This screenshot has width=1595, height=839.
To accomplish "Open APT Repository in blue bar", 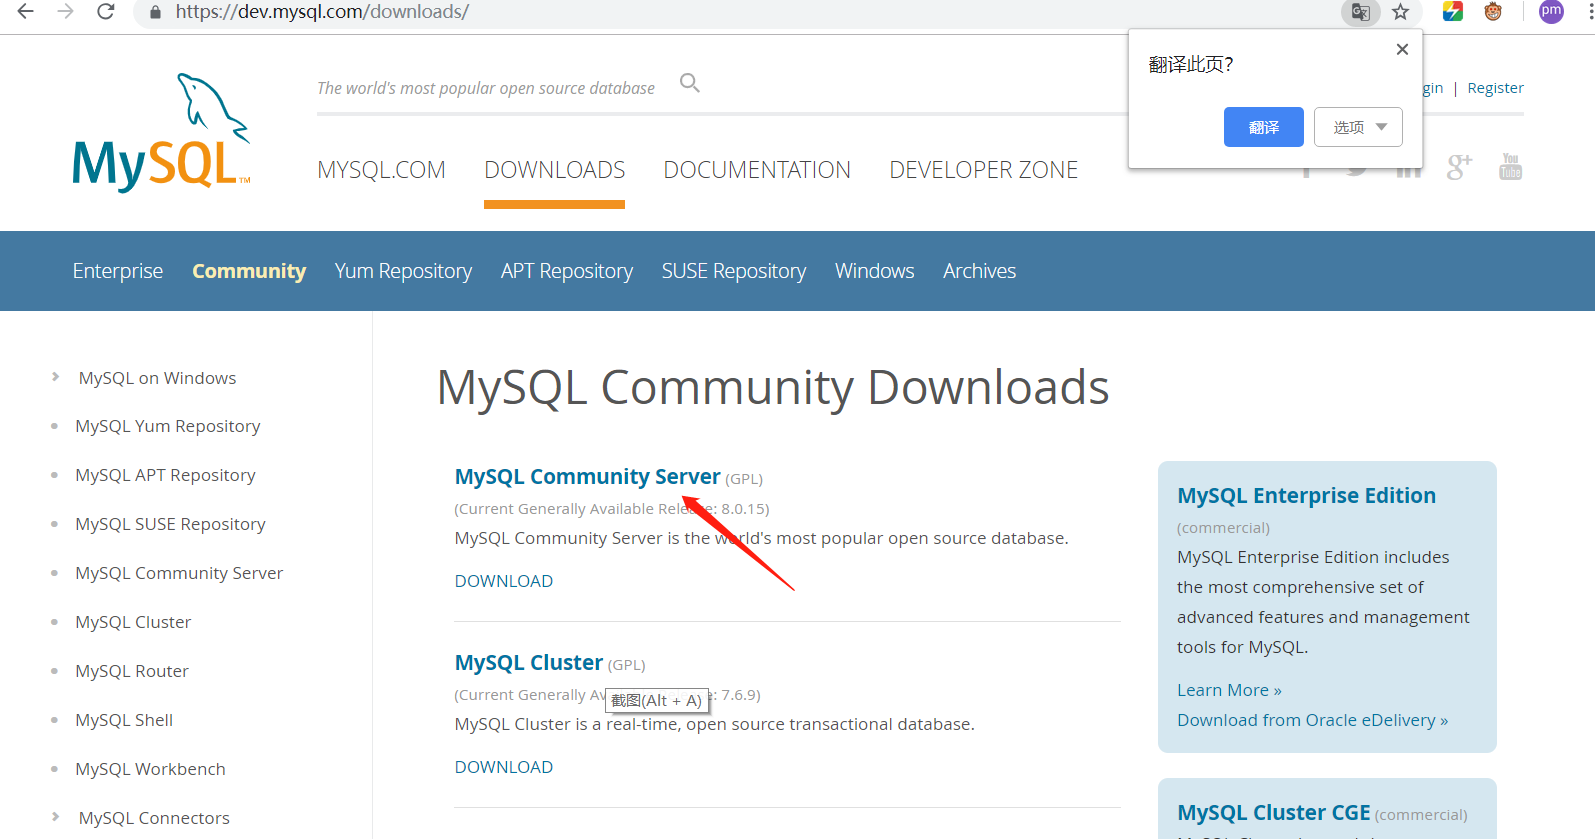I will 567,271.
